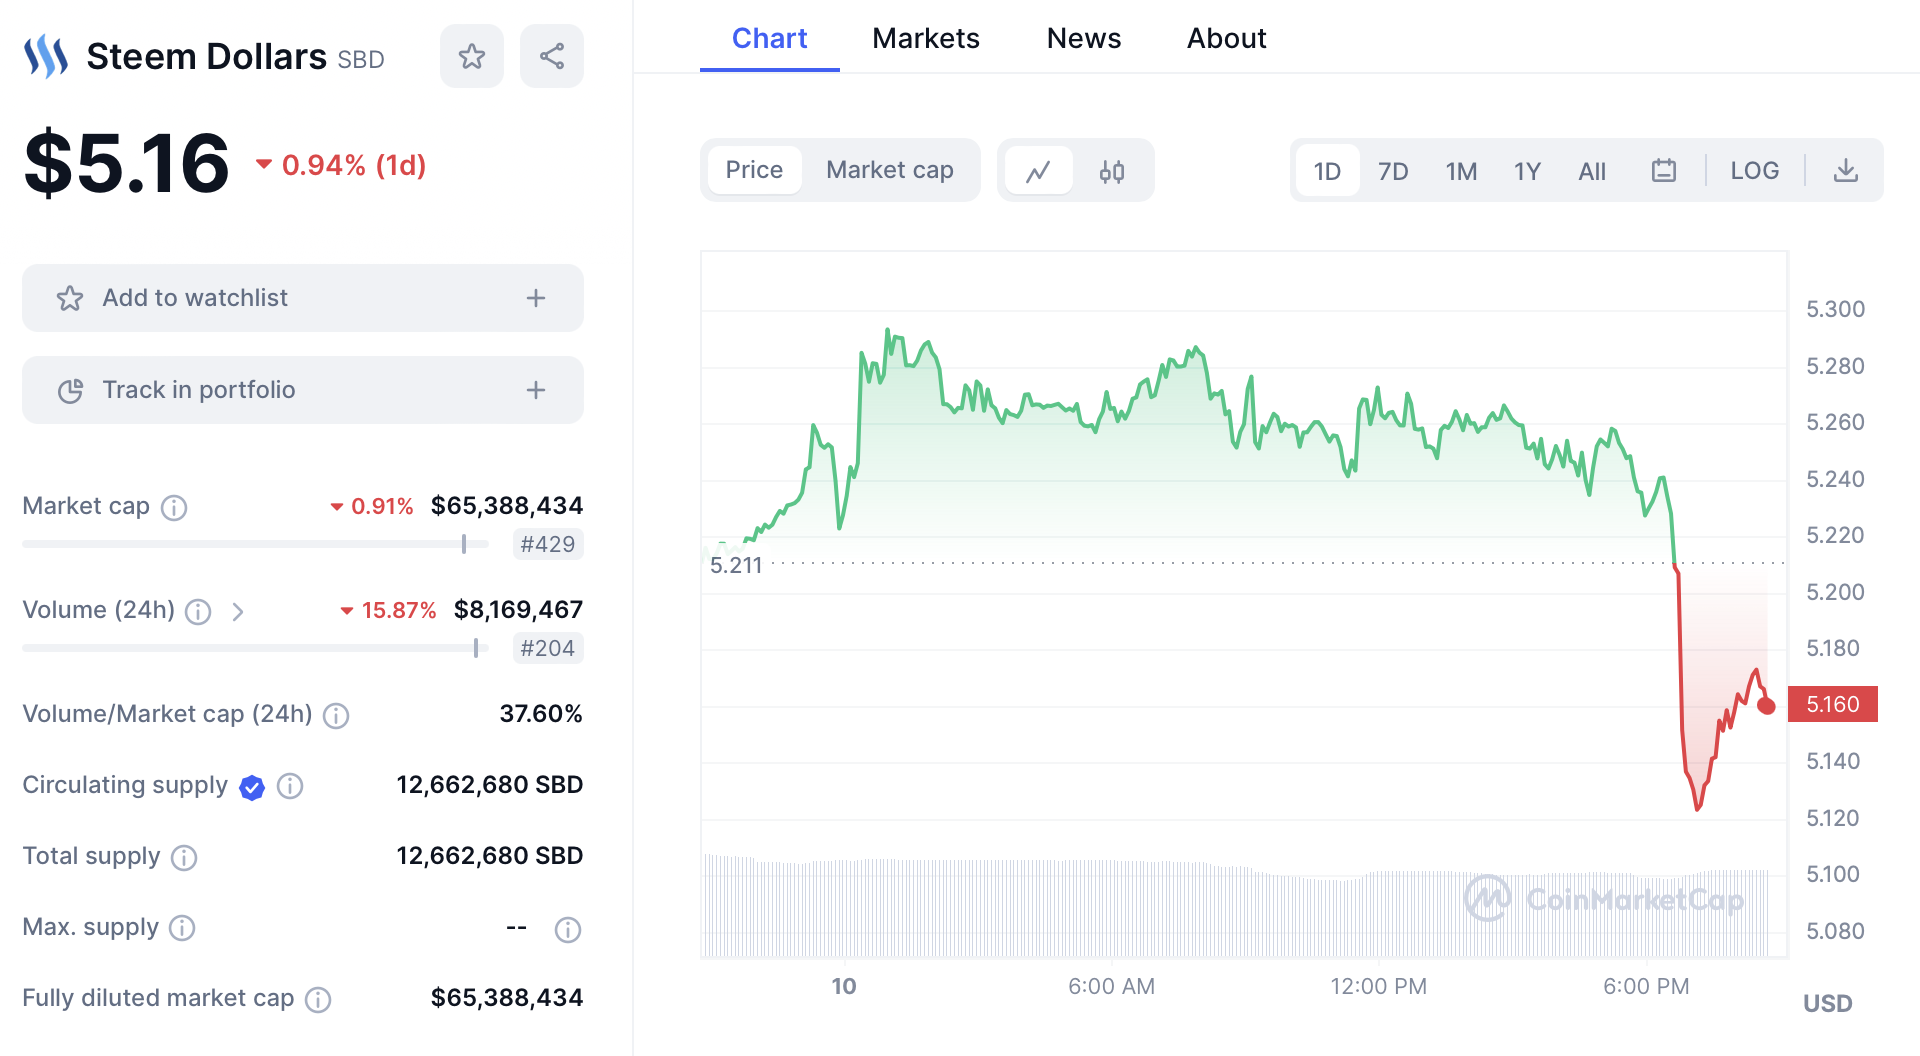Show the Market cap info icon
The height and width of the screenshot is (1056, 1920).
pyautogui.click(x=174, y=508)
